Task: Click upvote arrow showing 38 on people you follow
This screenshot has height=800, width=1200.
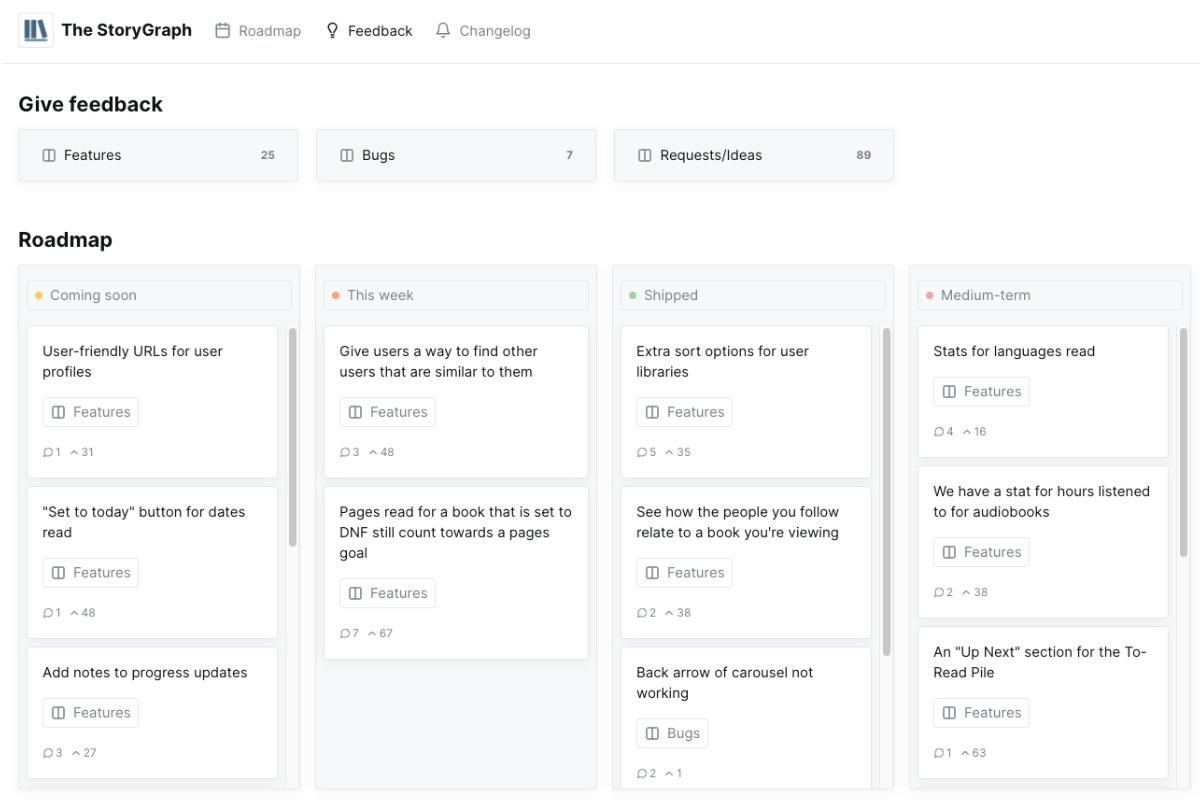Action: click(x=670, y=612)
